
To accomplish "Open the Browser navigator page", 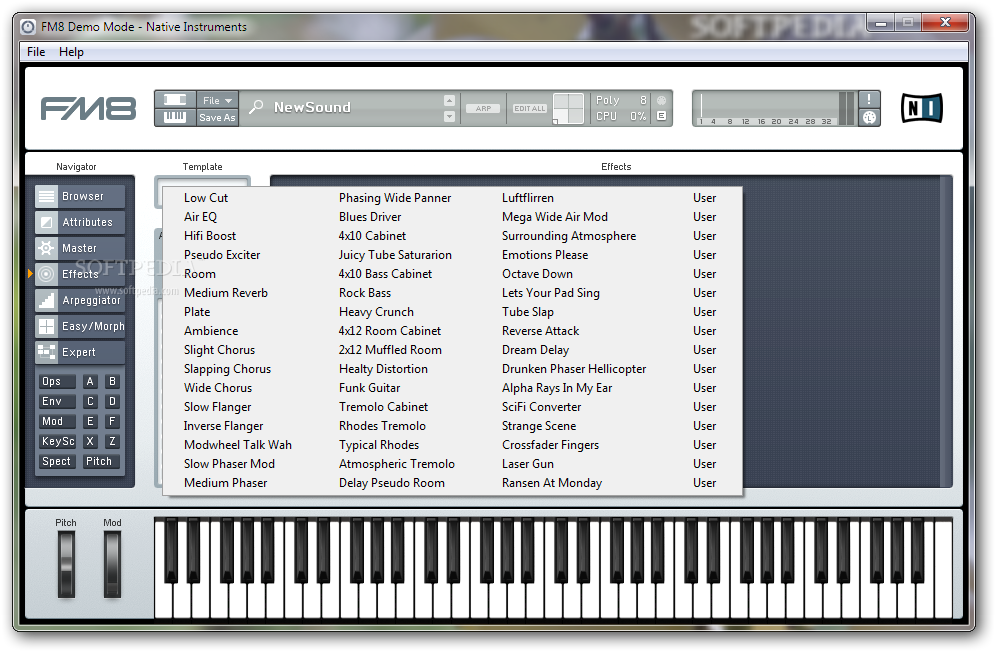I will pyautogui.click(x=80, y=196).
